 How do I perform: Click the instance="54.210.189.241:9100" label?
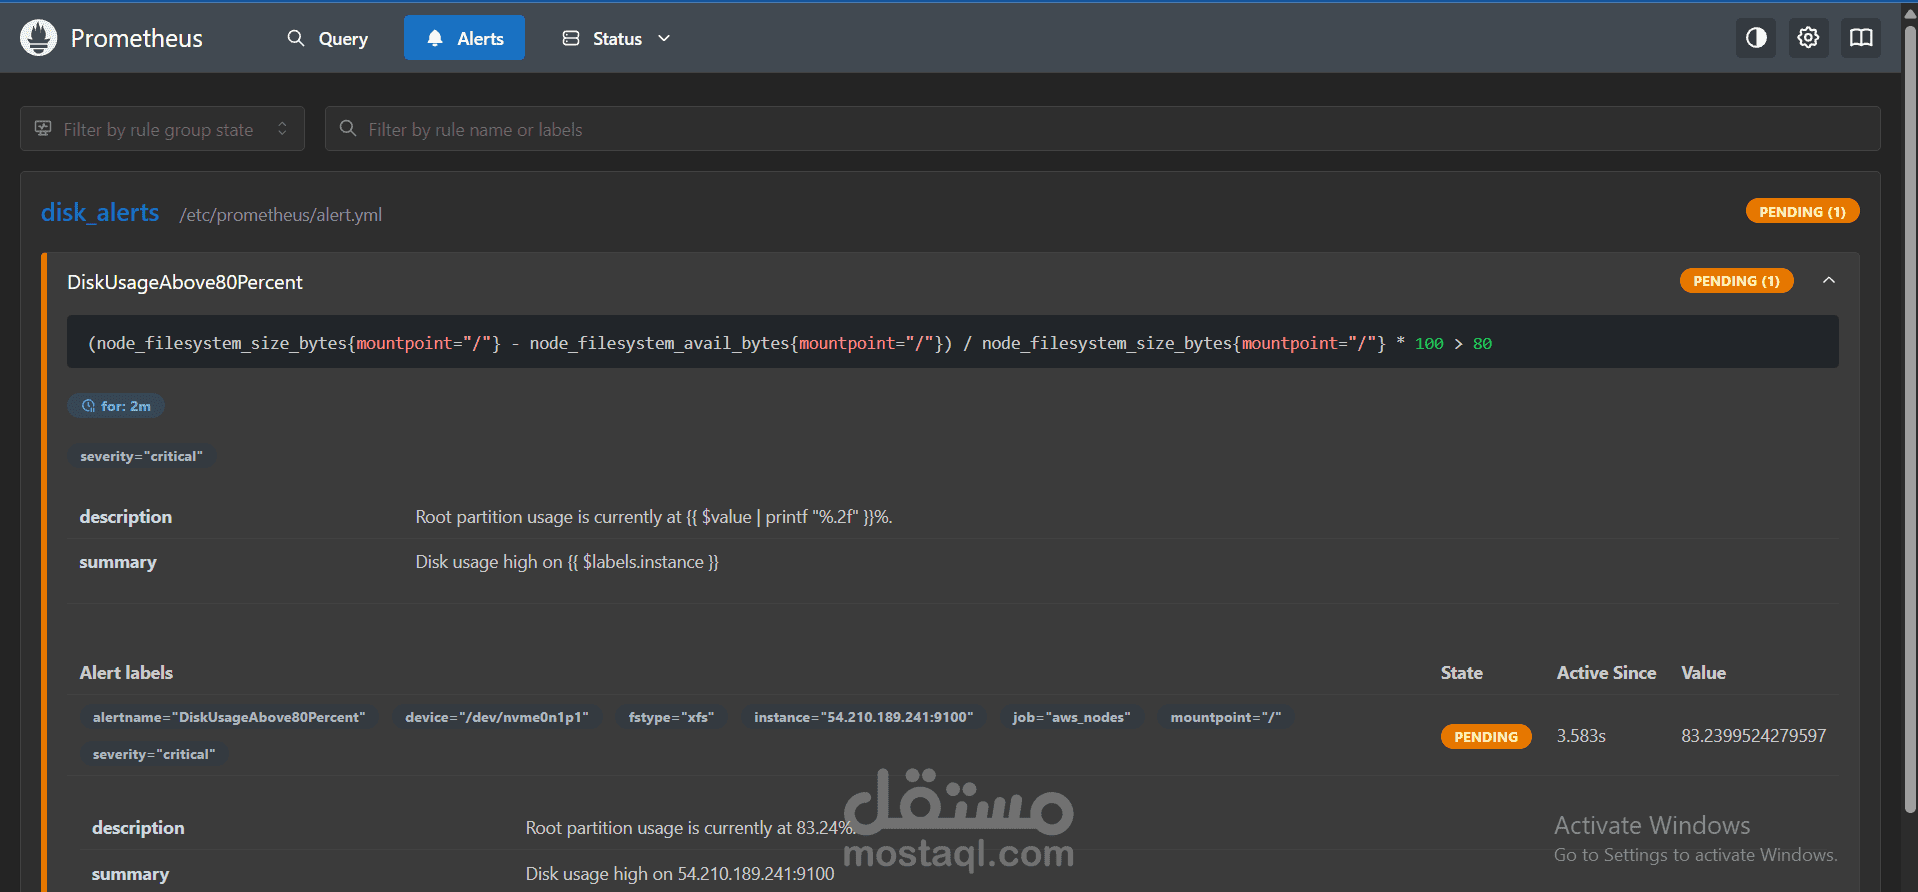863,717
